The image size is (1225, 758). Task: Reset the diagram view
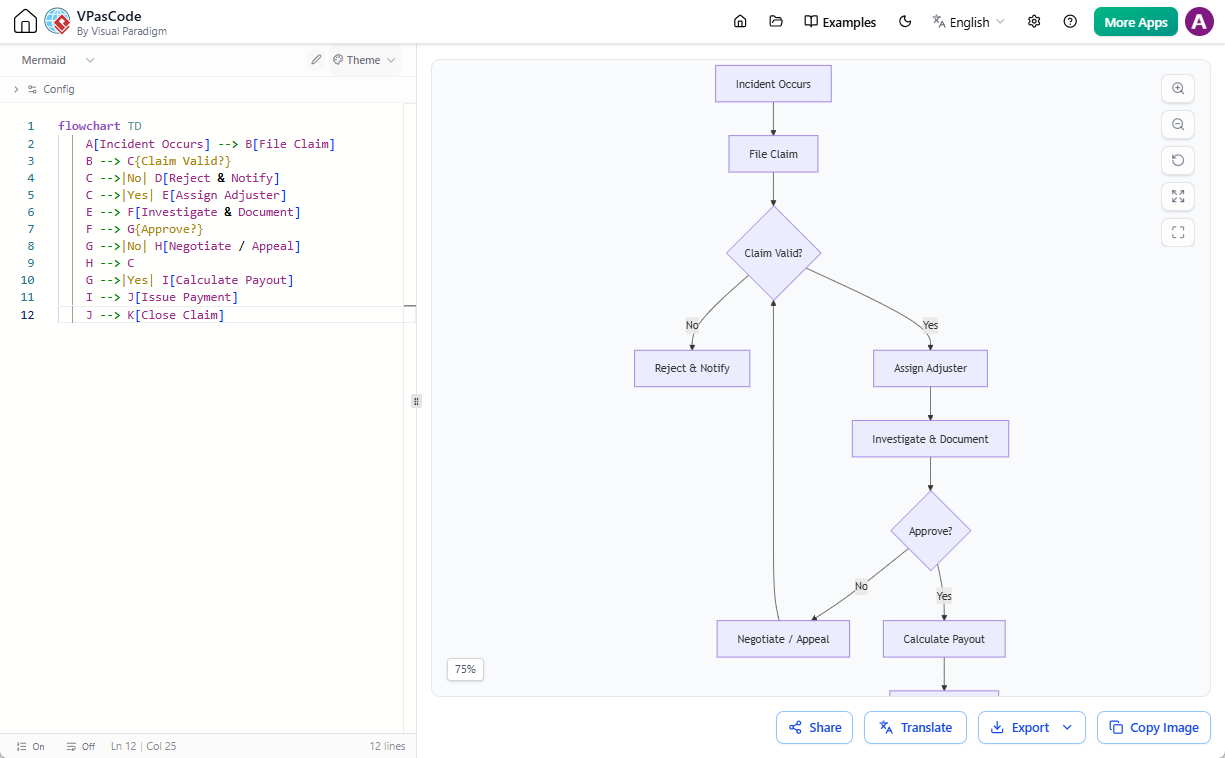point(1178,160)
